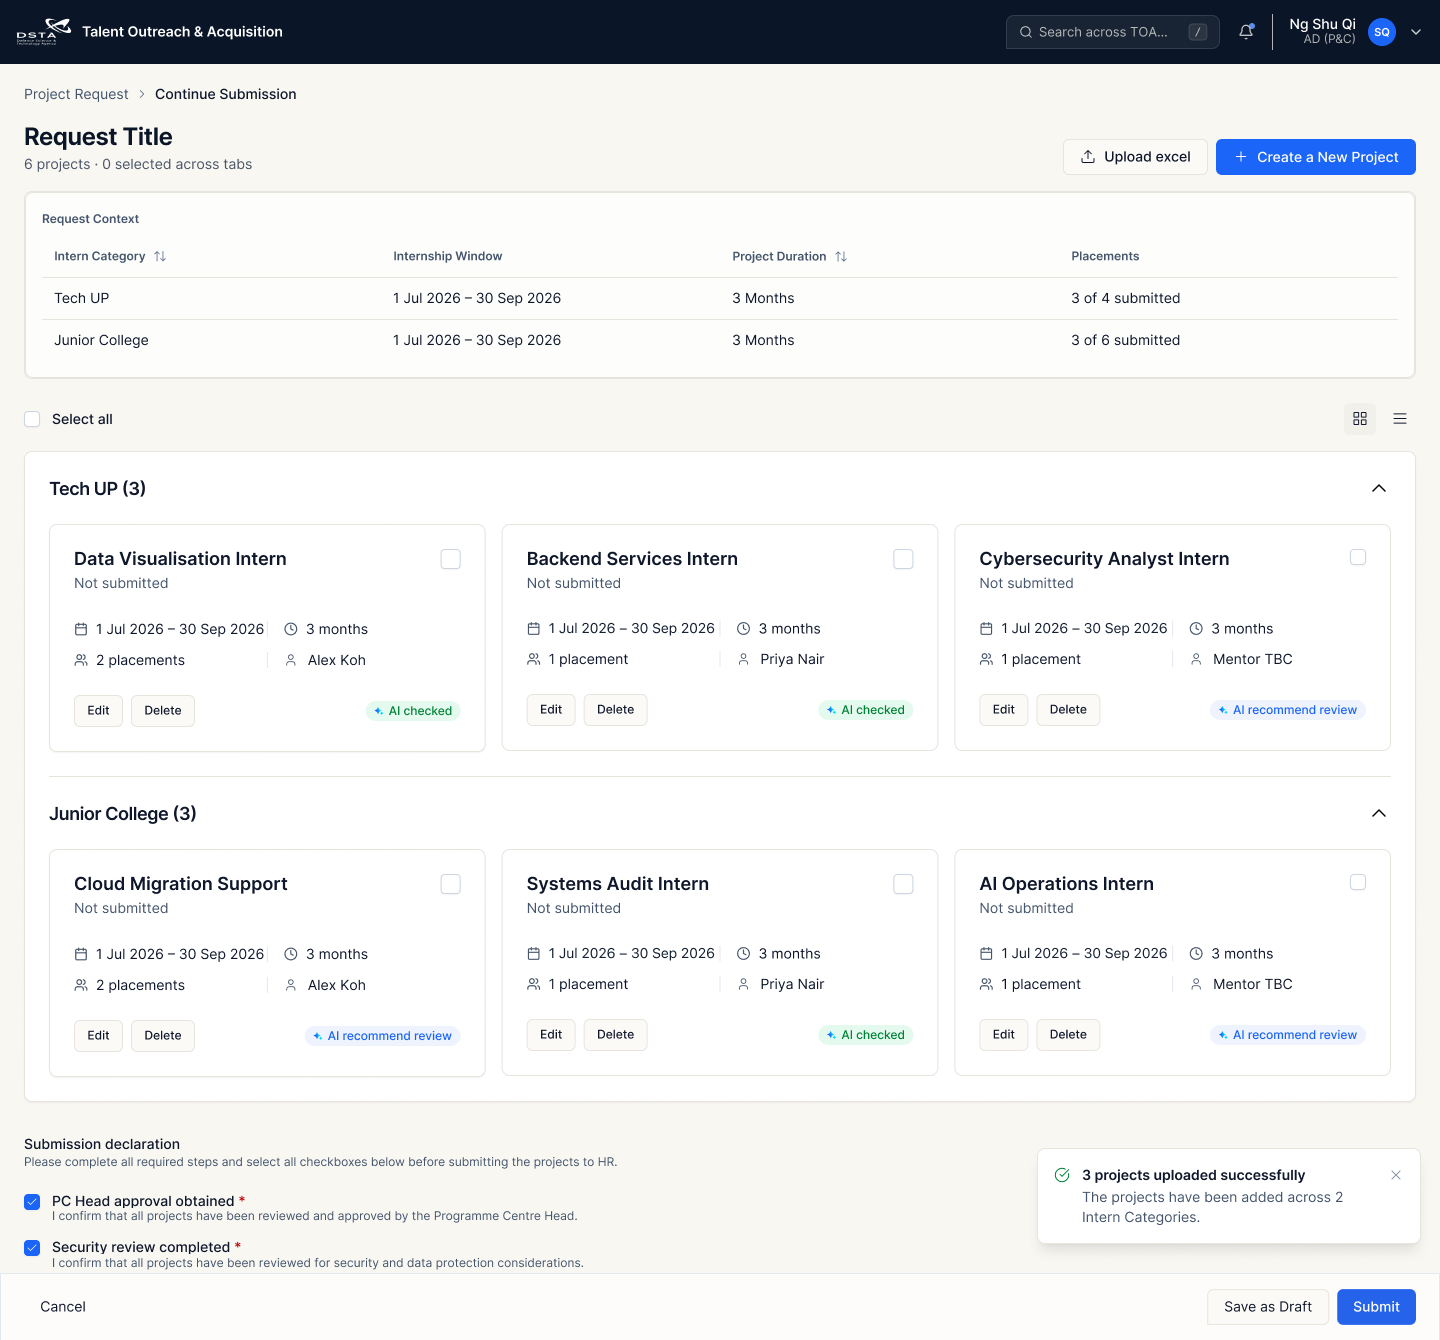The height and width of the screenshot is (1340, 1440).
Task: Click AI checked badge on Backend Services
Action: pyautogui.click(x=866, y=710)
